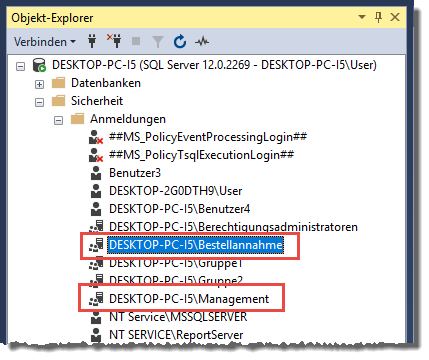The image size is (429, 360).
Task: Select the NT Service\MSSQLSERVER login
Action: pos(178,317)
